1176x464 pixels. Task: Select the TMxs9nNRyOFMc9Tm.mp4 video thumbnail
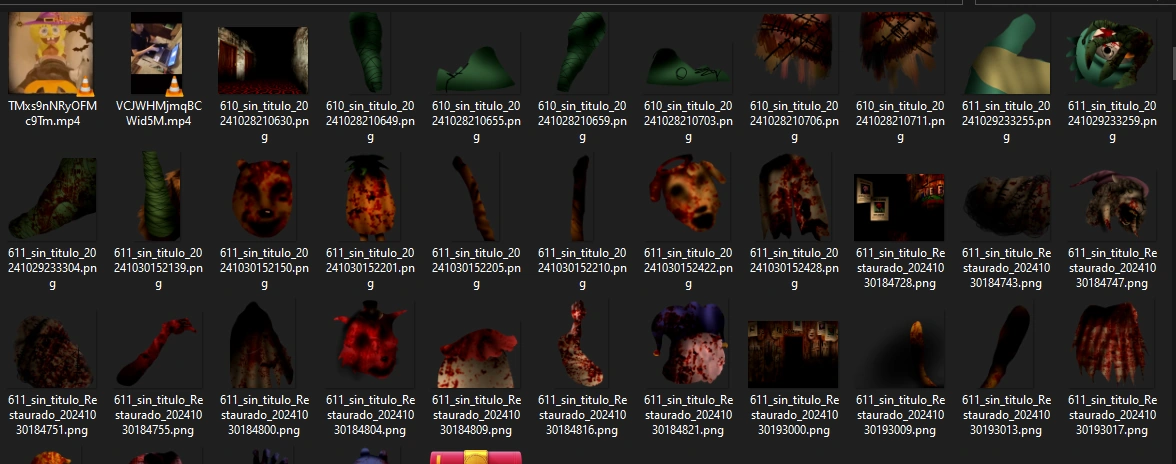52,53
